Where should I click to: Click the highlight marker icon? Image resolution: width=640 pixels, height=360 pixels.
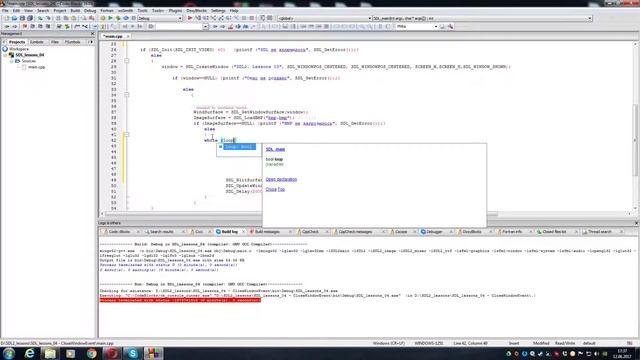pos(231,27)
